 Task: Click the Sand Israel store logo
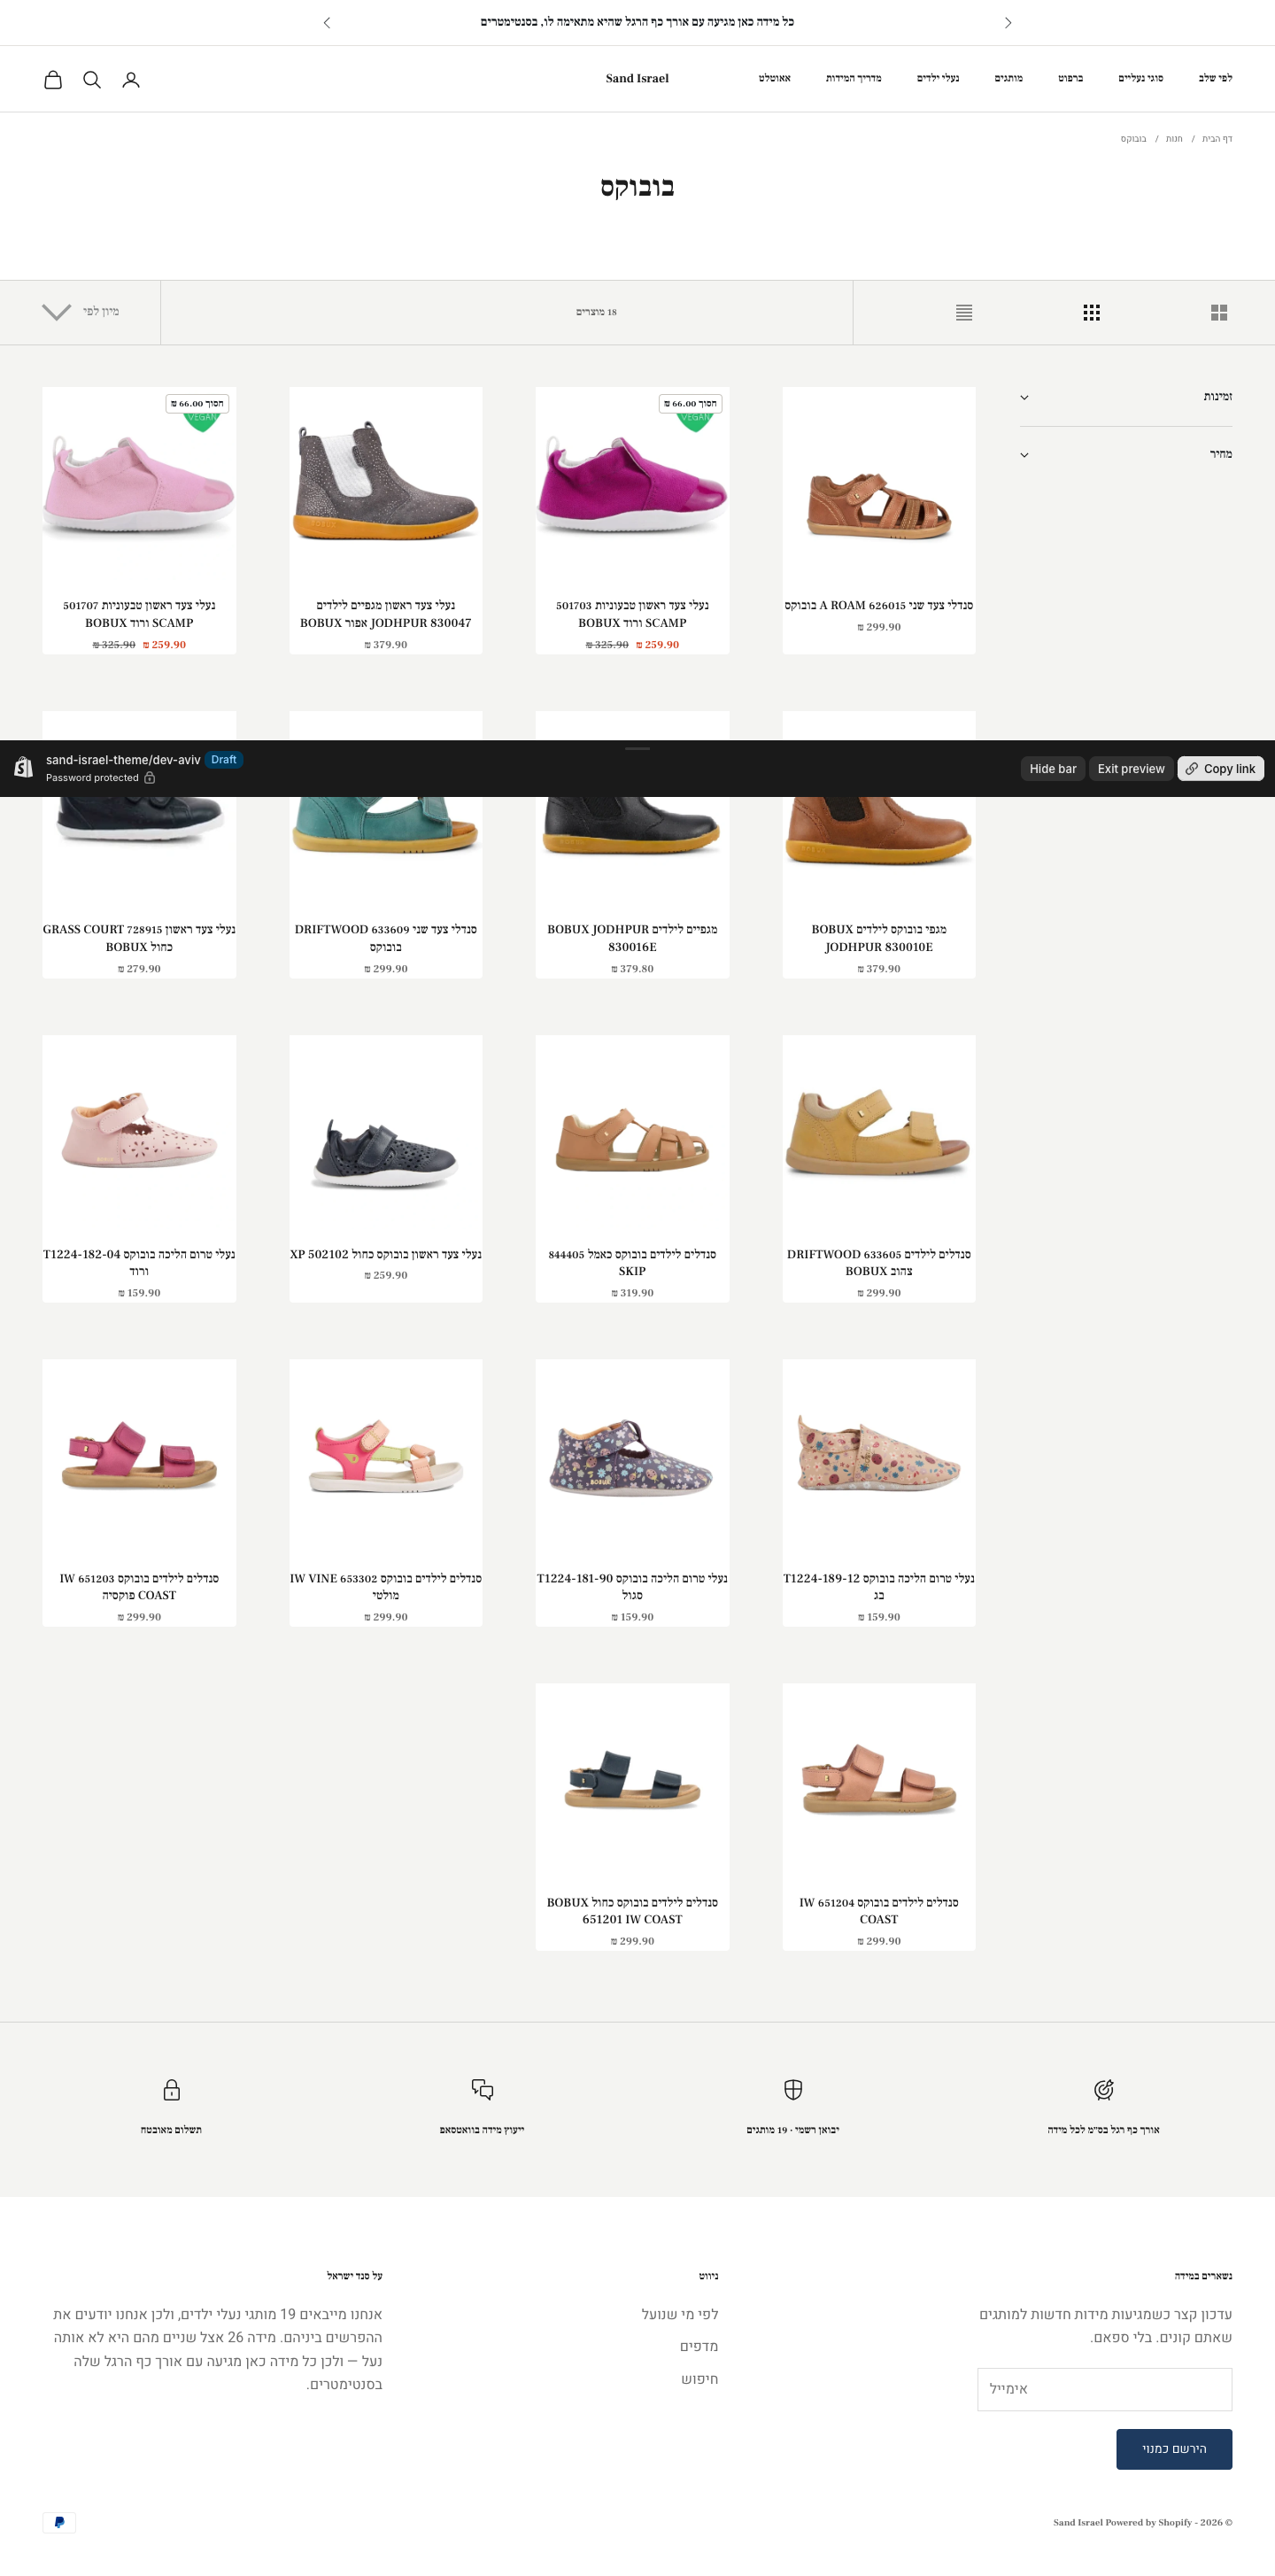(637, 78)
